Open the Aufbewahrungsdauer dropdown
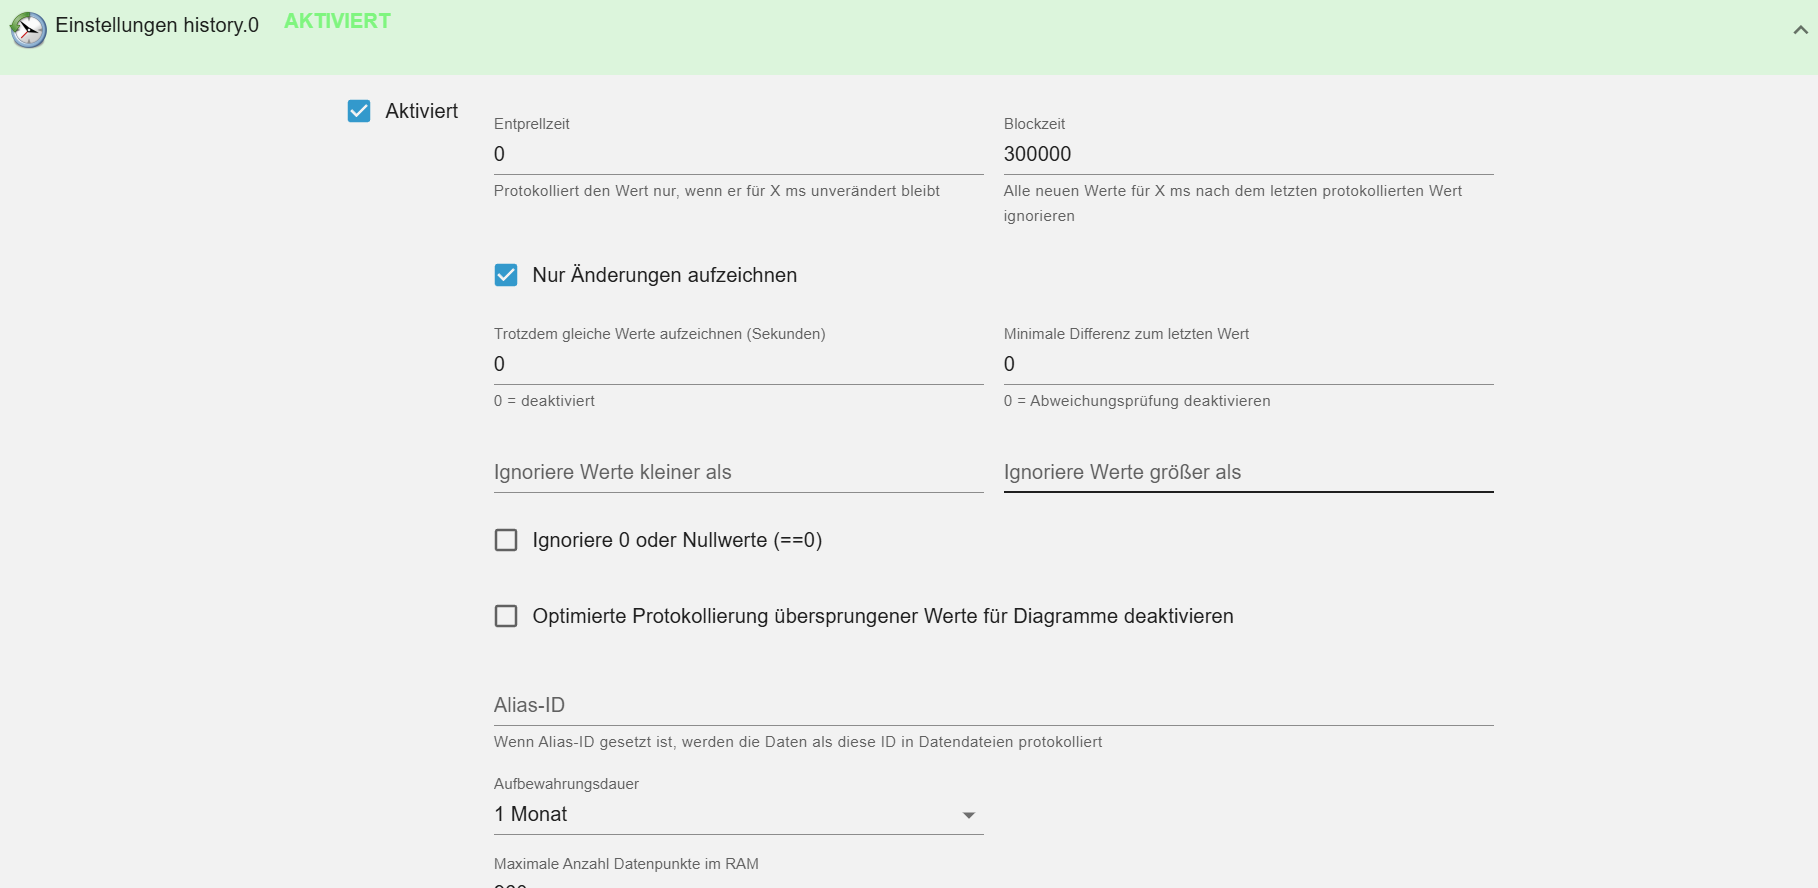1818x888 pixels. click(738, 815)
